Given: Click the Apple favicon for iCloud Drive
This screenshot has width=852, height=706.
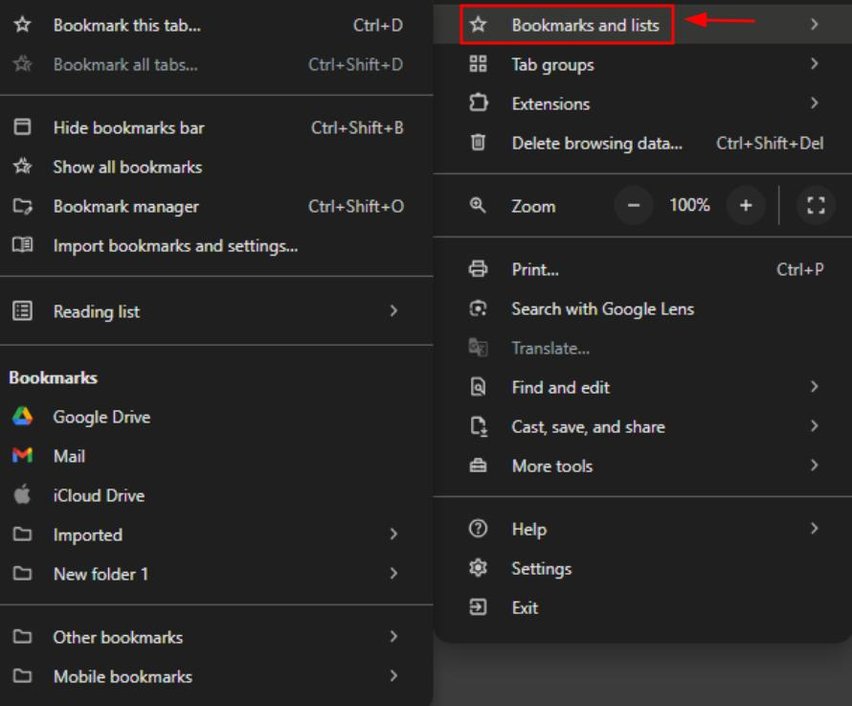Looking at the screenshot, I should click(22, 495).
